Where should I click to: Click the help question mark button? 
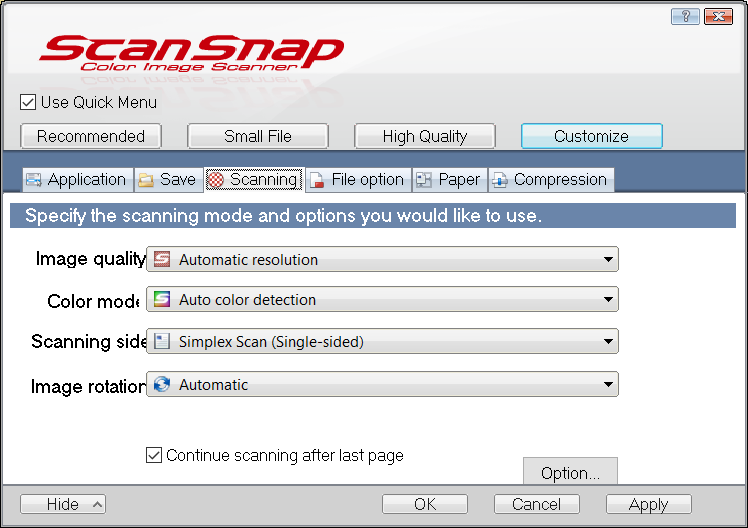click(x=685, y=17)
